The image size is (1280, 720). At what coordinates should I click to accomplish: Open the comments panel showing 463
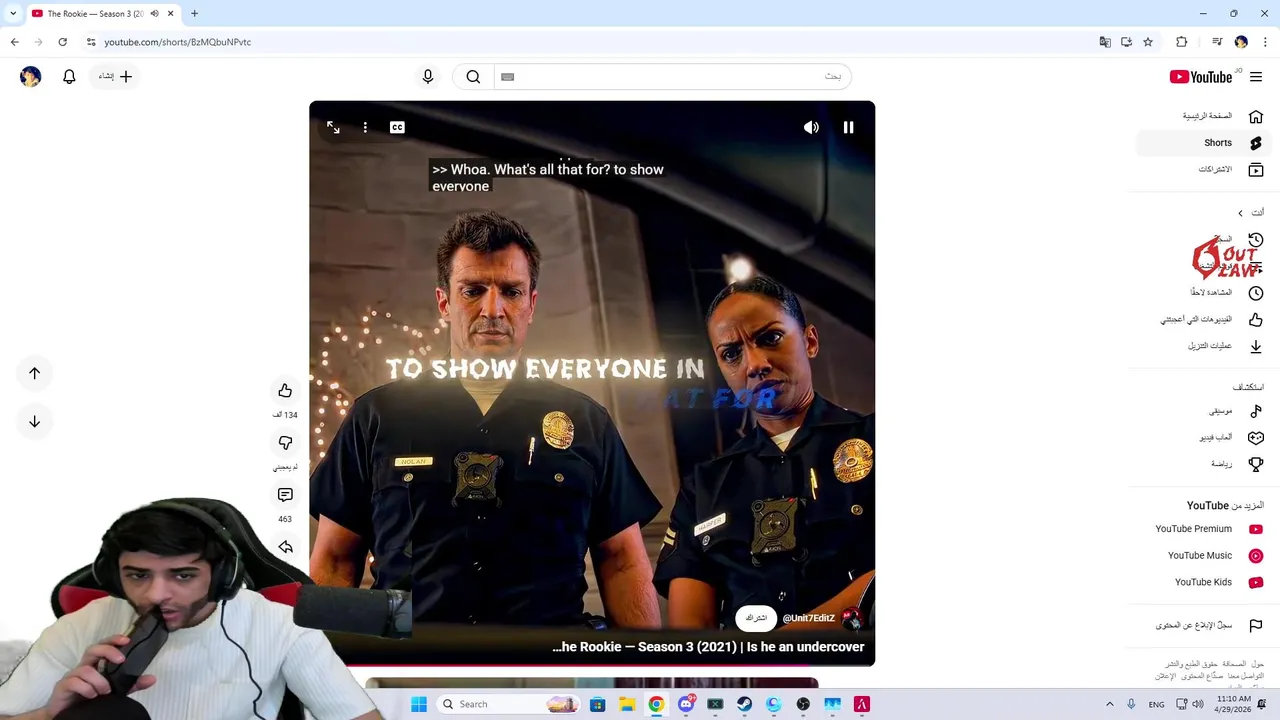[x=285, y=495]
